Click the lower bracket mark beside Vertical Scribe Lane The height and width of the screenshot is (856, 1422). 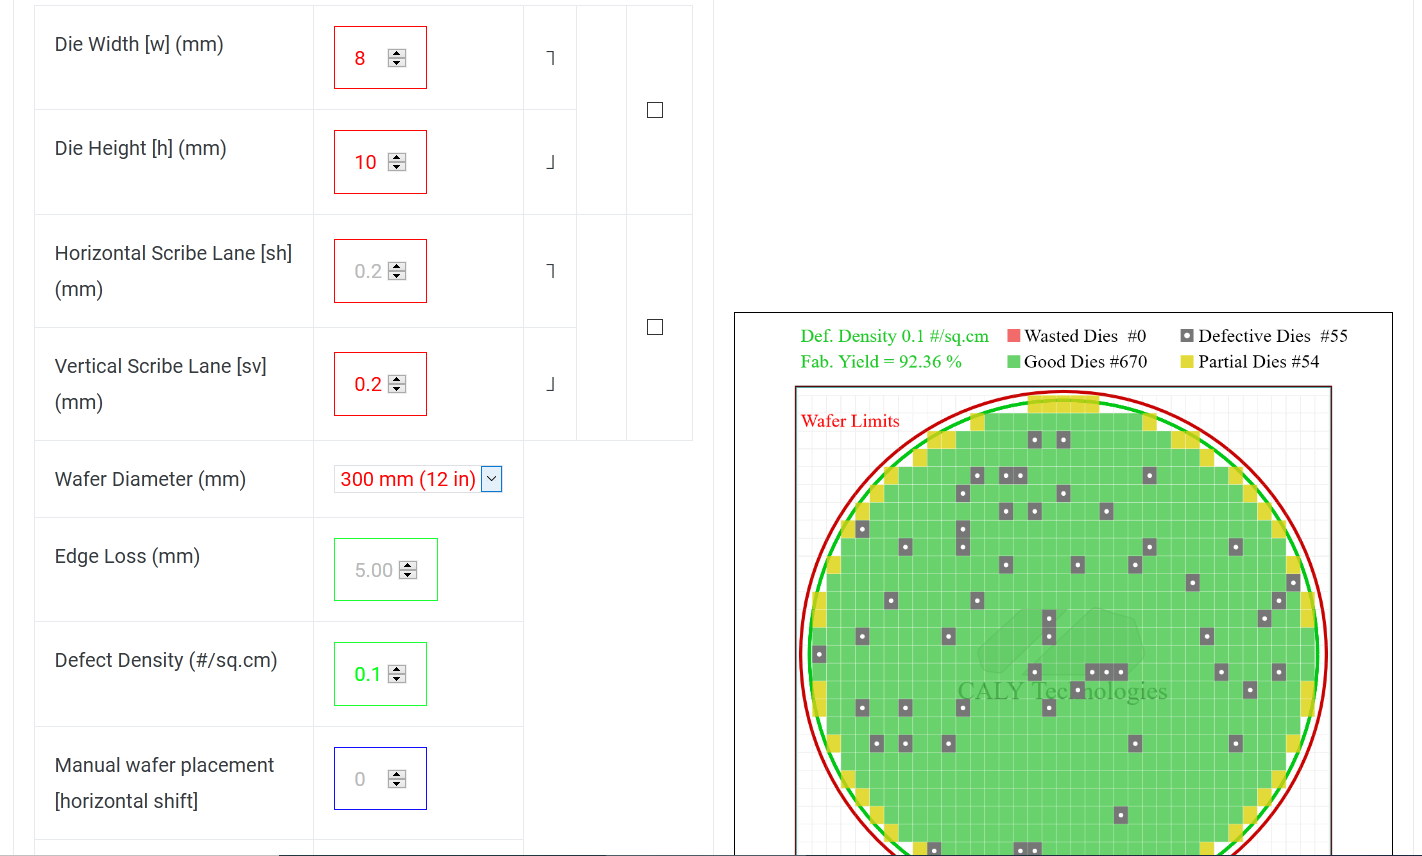(550, 384)
